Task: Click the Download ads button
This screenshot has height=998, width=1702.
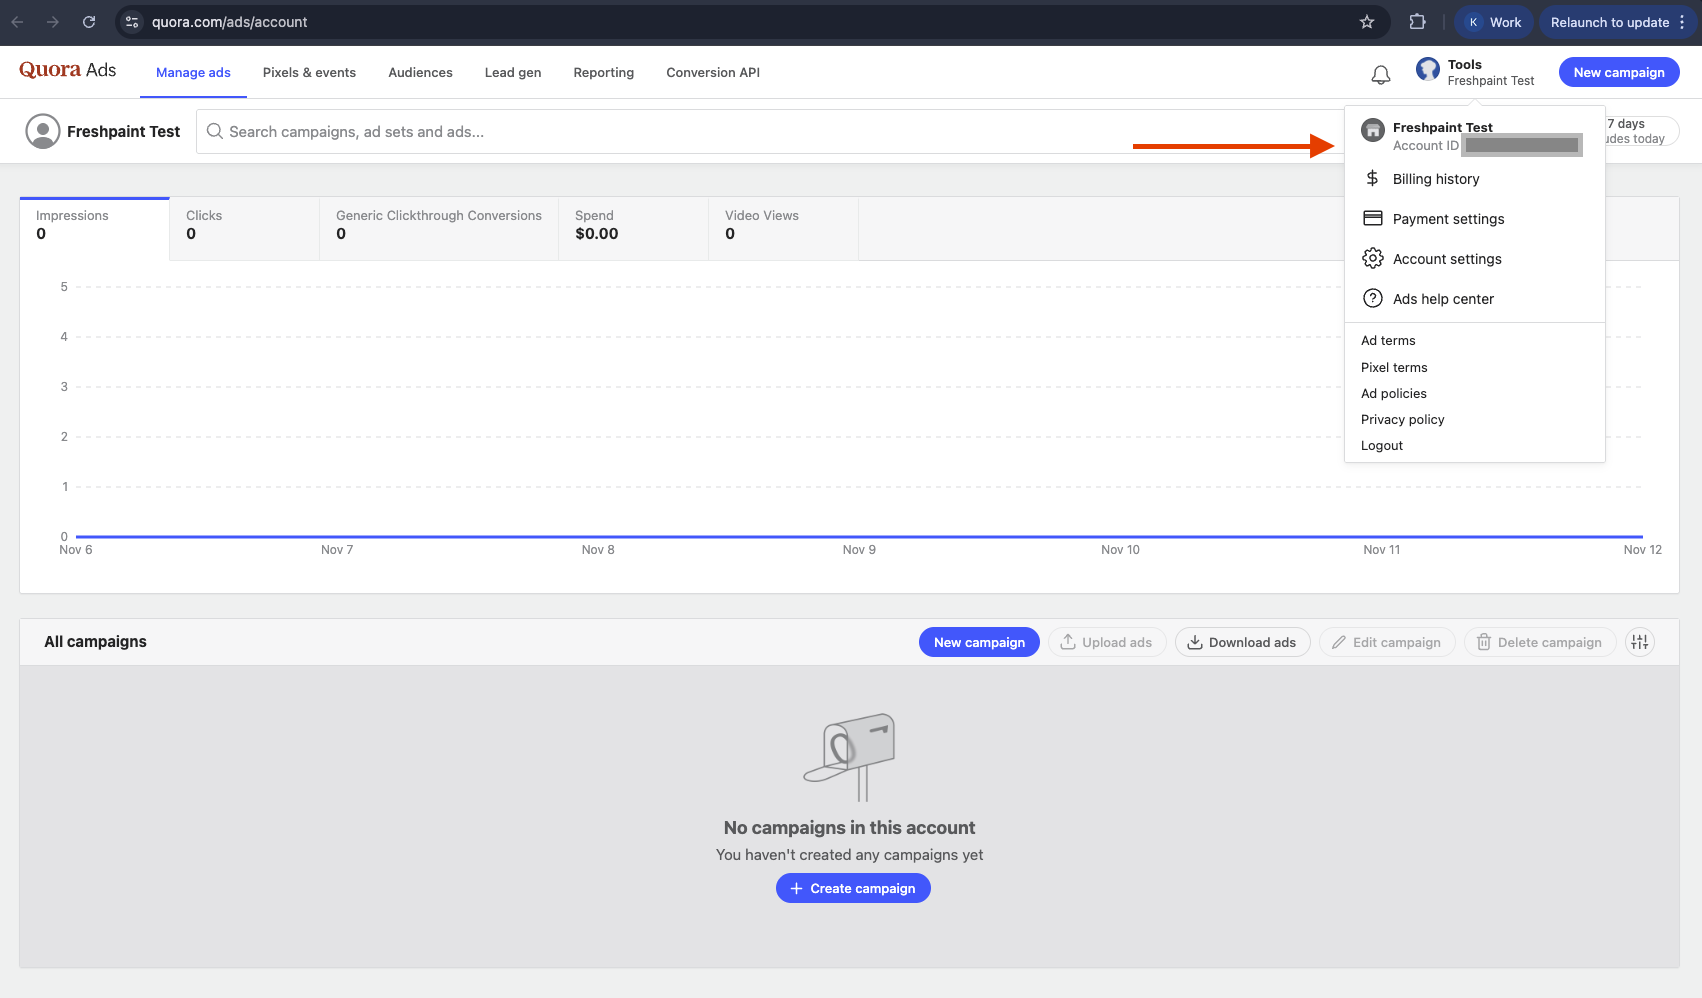Action: pyautogui.click(x=1242, y=642)
